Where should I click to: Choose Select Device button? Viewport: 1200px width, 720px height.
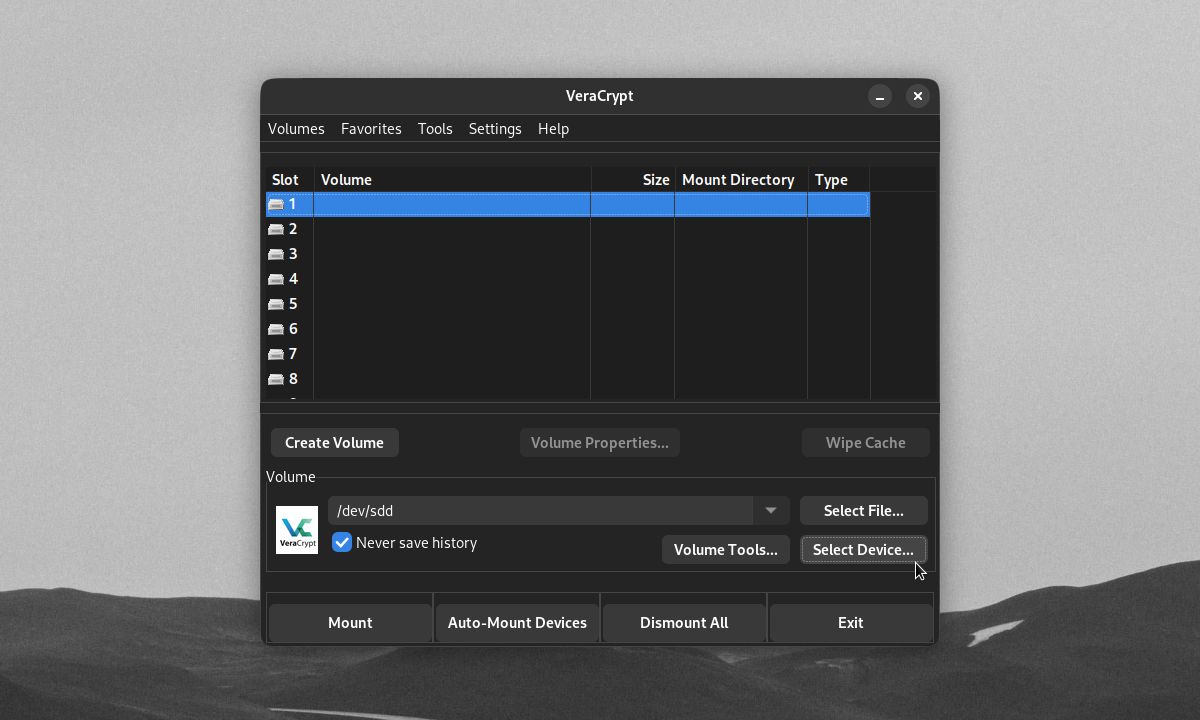(x=864, y=550)
